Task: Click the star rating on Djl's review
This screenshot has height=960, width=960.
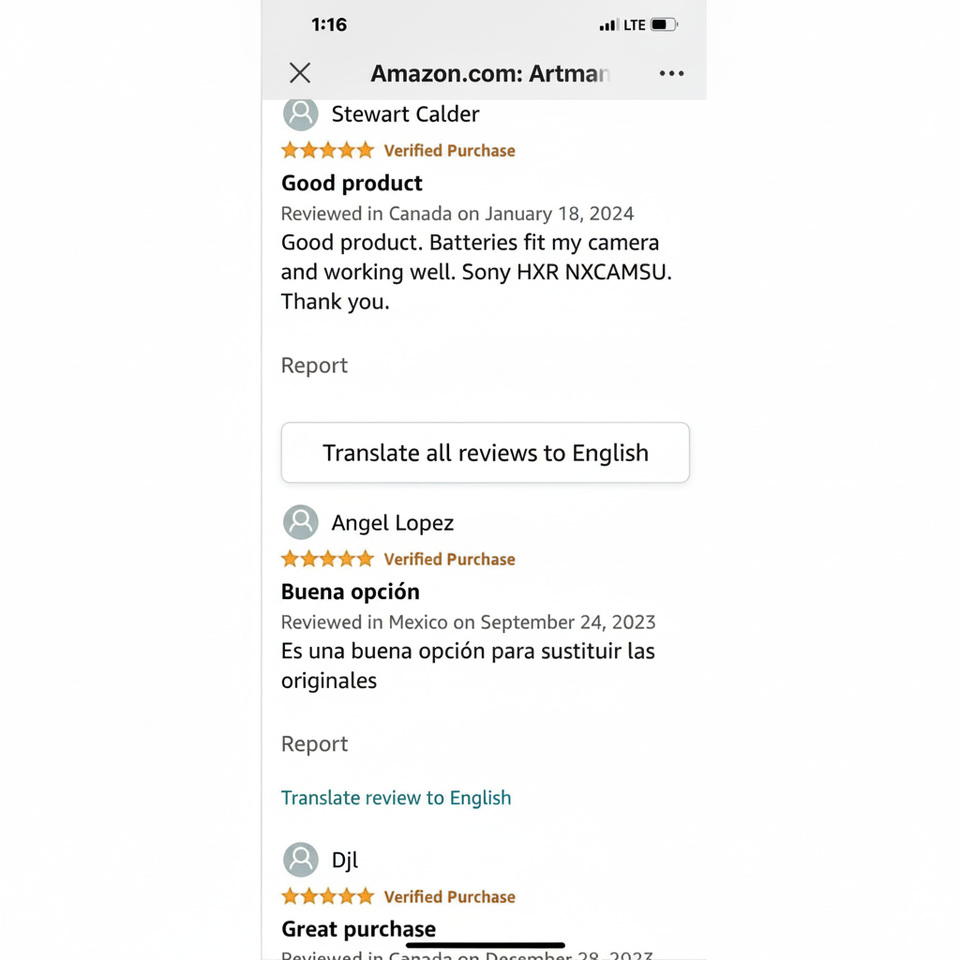Action: (327, 896)
